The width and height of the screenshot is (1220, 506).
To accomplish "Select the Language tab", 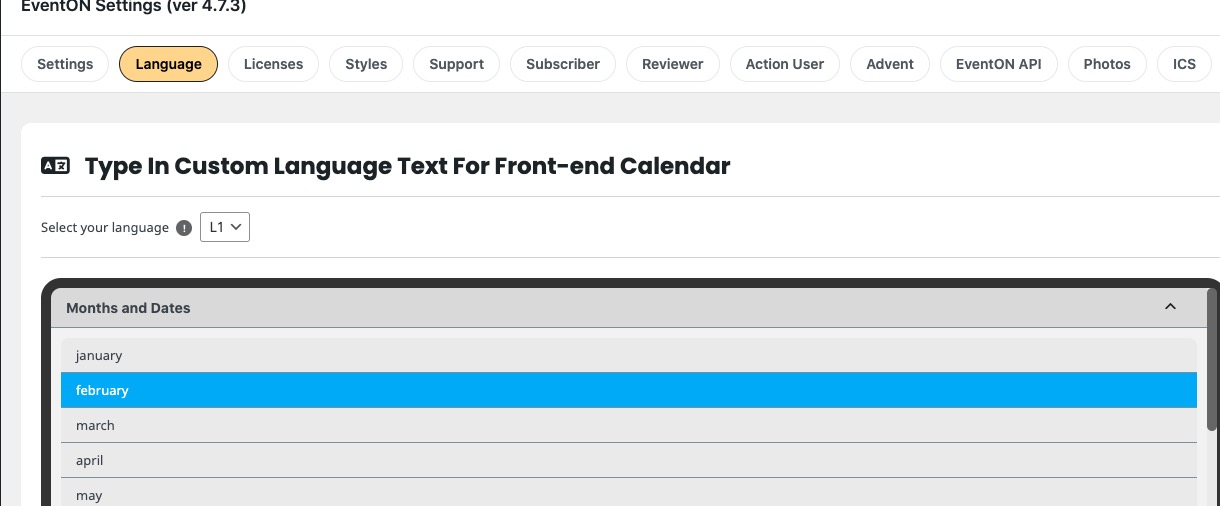I will coord(168,64).
